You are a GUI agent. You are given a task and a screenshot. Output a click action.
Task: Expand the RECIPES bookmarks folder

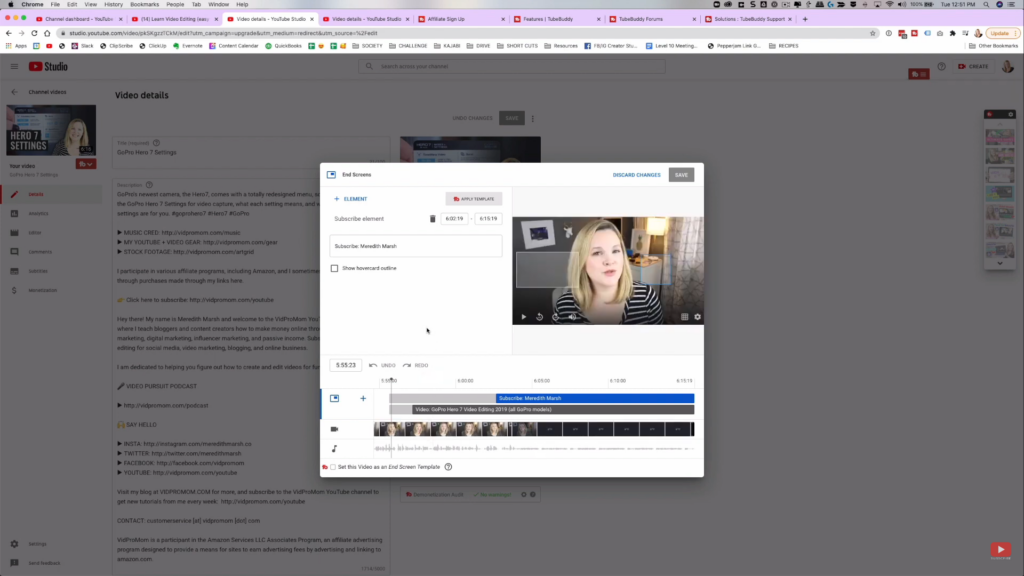point(784,46)
